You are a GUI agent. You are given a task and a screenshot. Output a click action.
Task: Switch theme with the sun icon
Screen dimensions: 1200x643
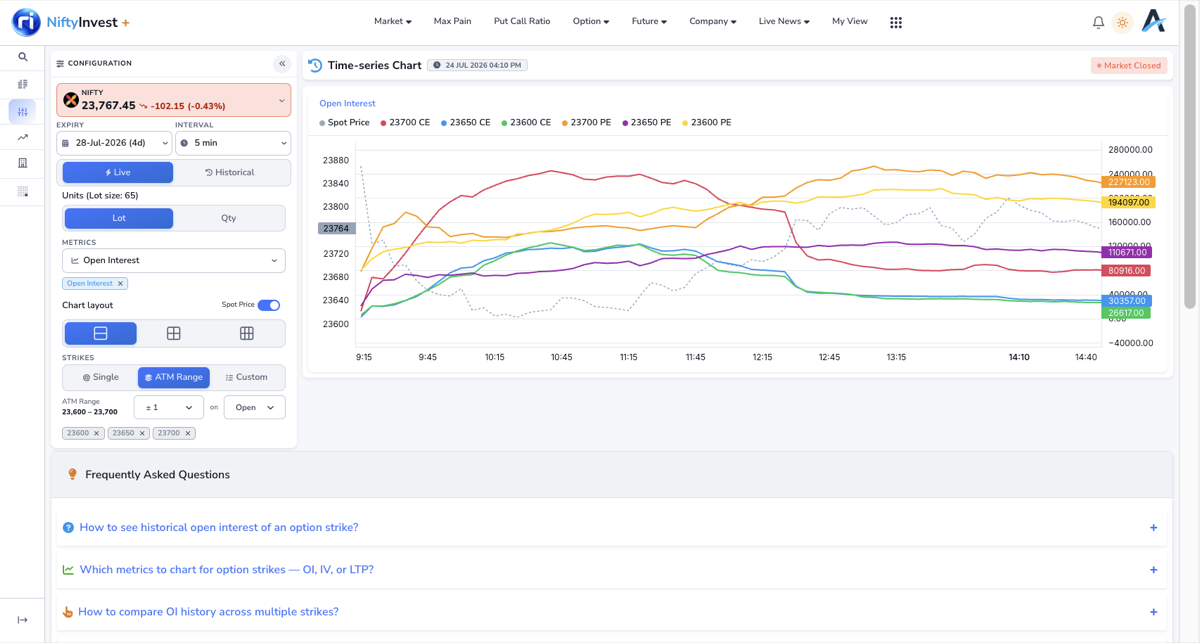click(1122, 22)
